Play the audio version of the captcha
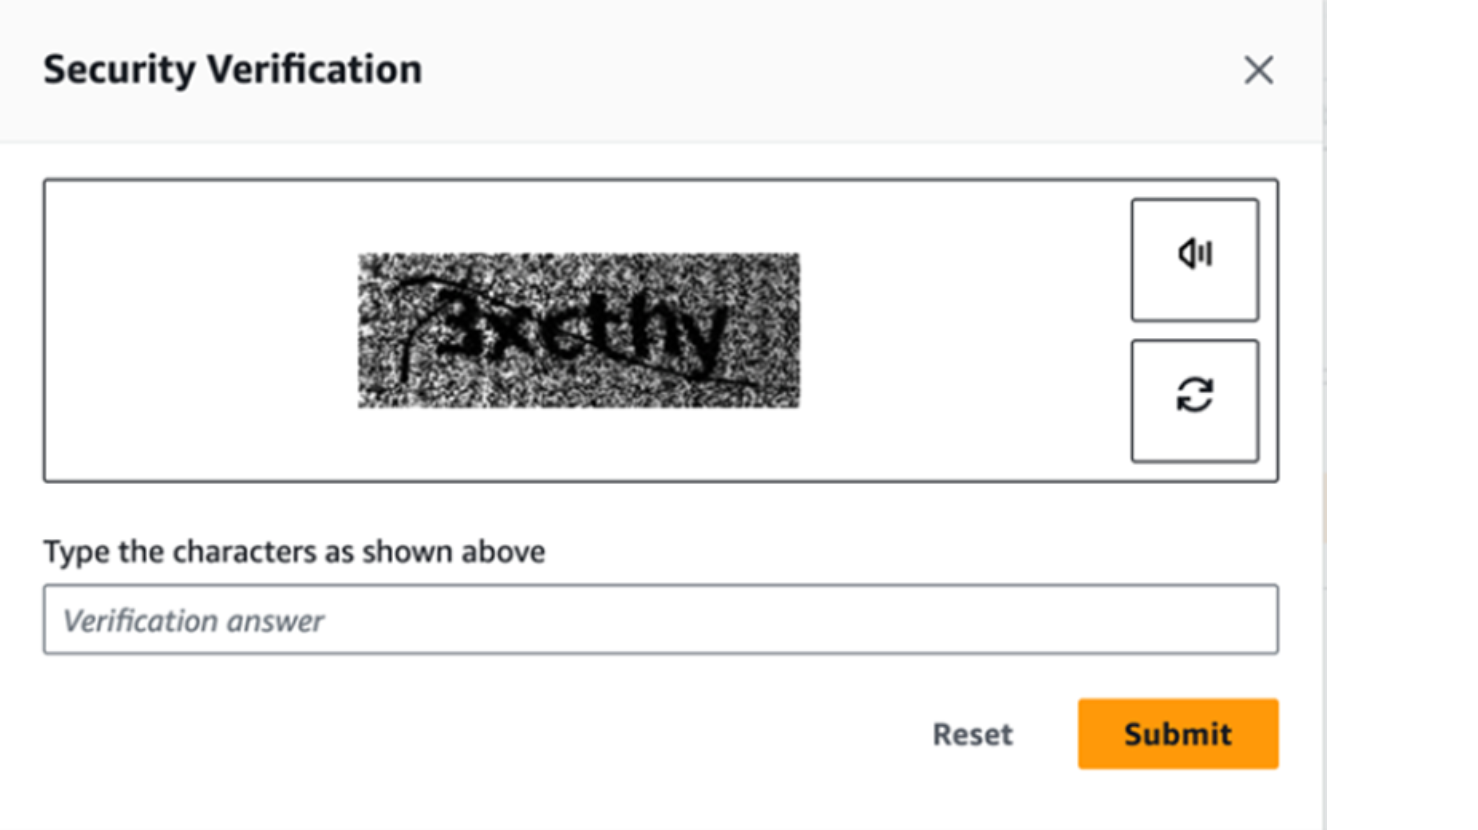1478x830 pixels. (x=1194, y=260)
